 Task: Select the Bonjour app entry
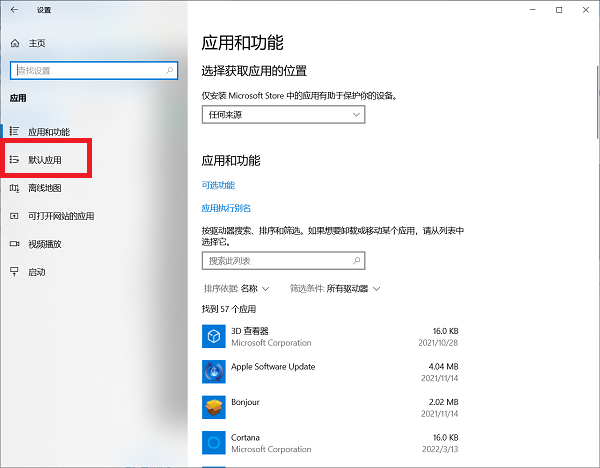click(245, 402)
